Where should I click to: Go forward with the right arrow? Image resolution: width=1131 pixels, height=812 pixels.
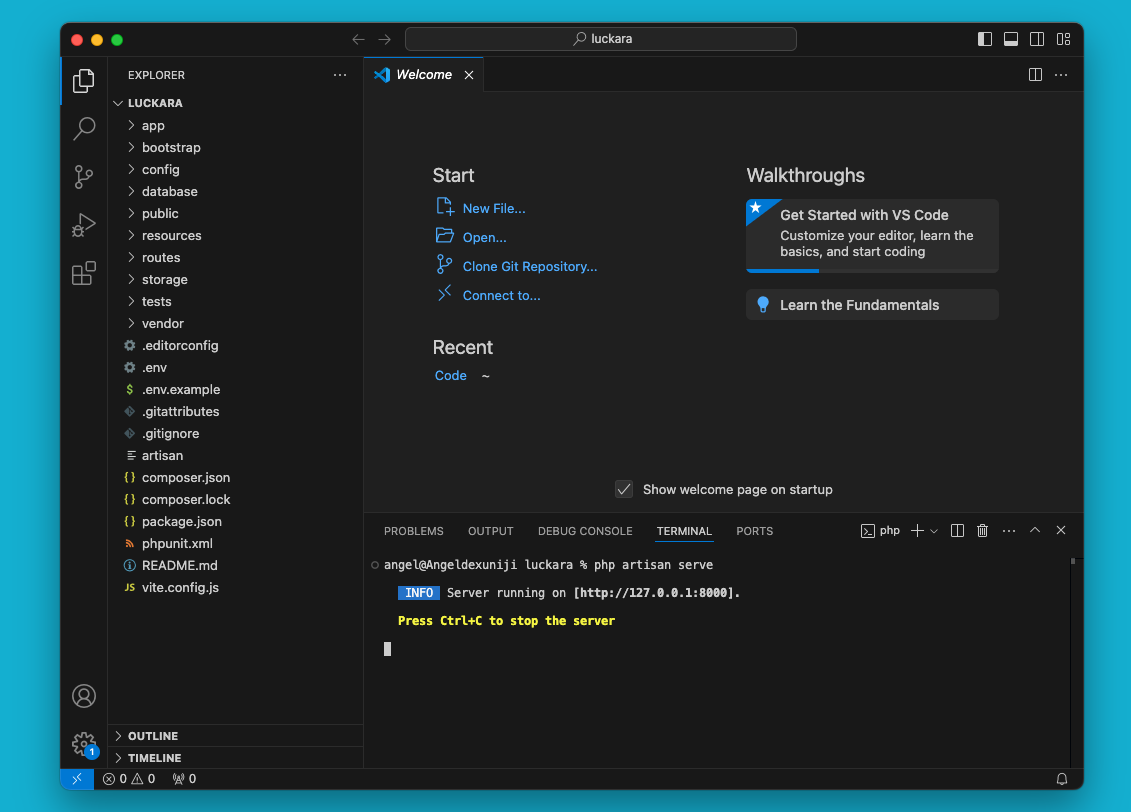(384, 39)
